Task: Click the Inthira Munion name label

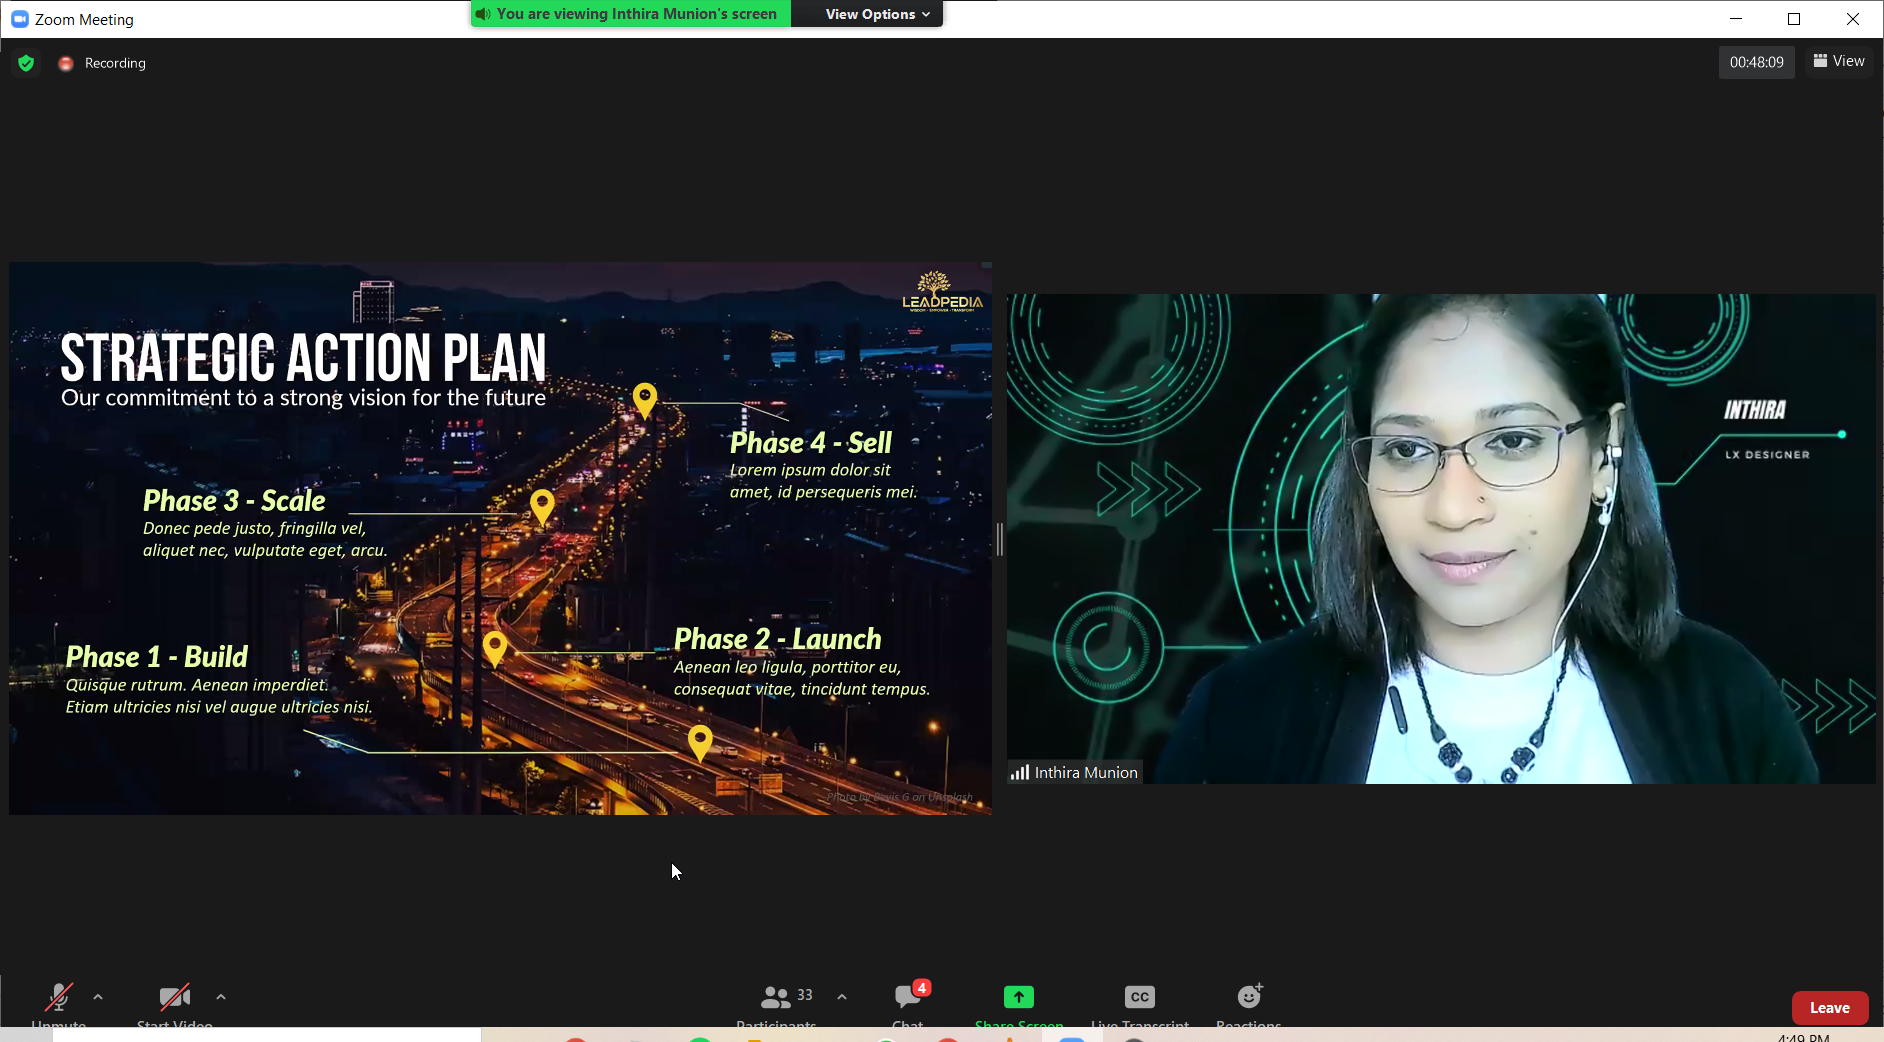Action: [x=1086, y=773]
